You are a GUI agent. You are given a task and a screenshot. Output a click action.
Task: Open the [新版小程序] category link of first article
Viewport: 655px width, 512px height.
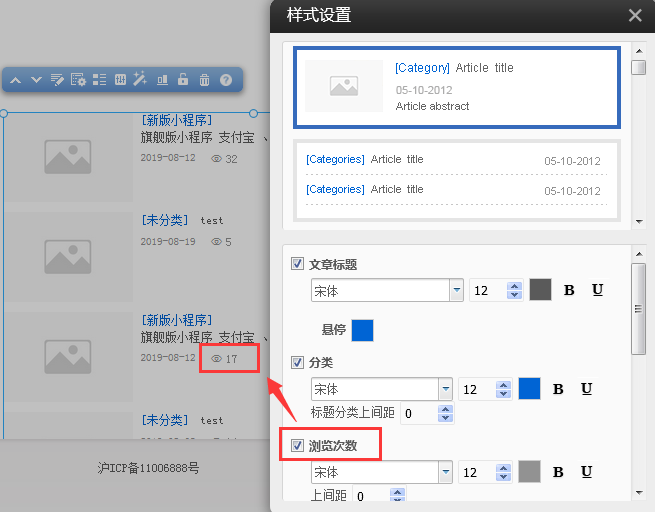(x=176, y=119)
